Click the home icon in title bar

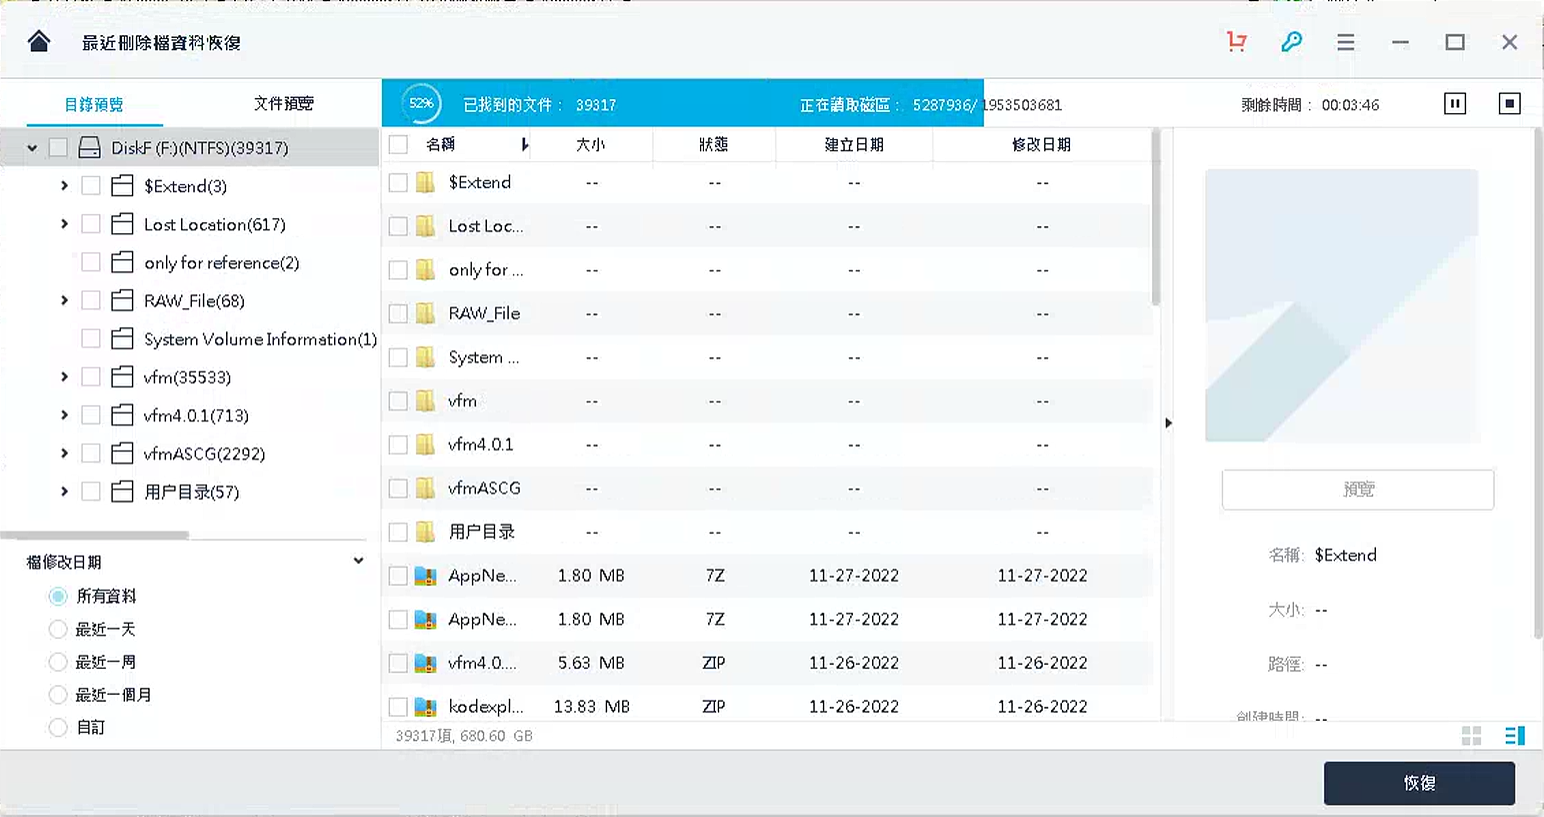(x=38, y=42)
